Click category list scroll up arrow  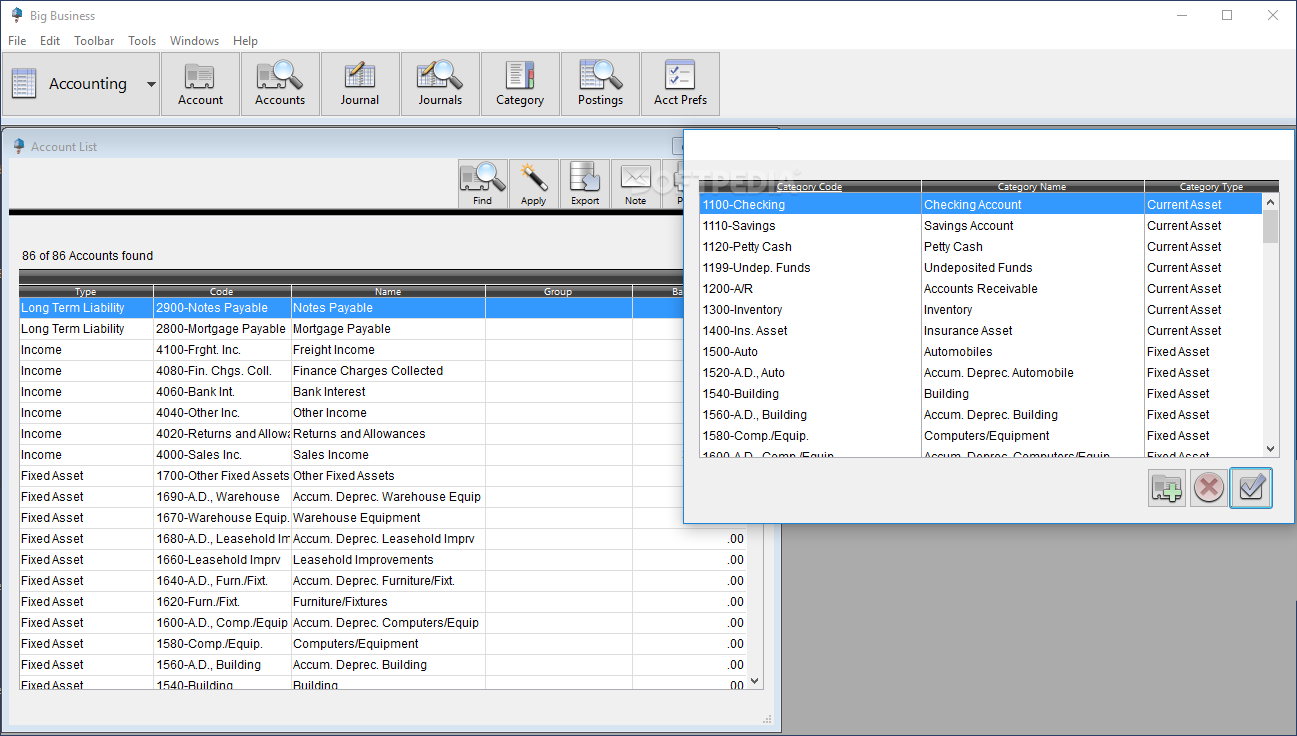point(1270,200)
